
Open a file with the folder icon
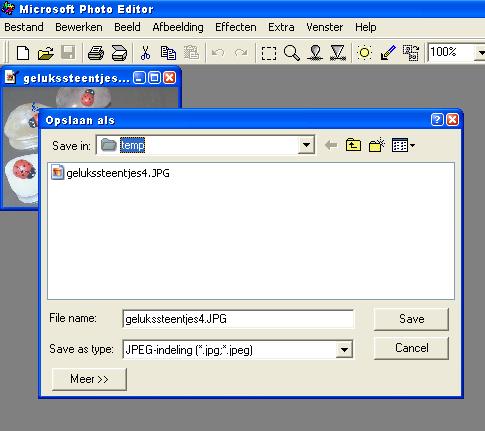pos(46,53)
